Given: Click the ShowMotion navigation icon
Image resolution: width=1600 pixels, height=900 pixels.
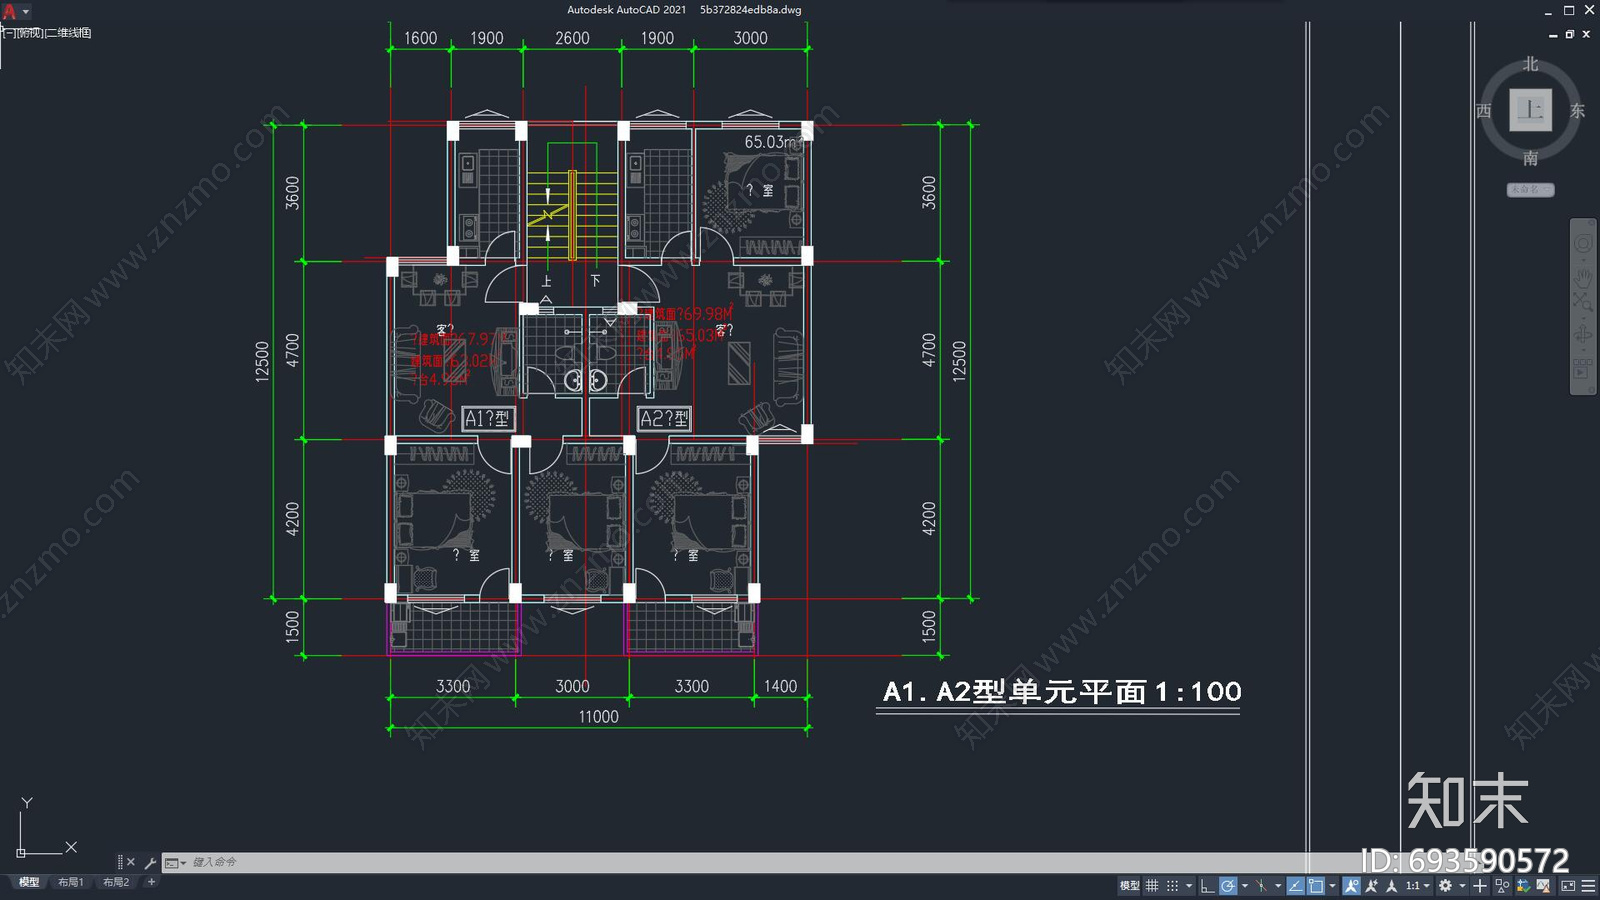Looking at the screenshot, I should 1583,369.
